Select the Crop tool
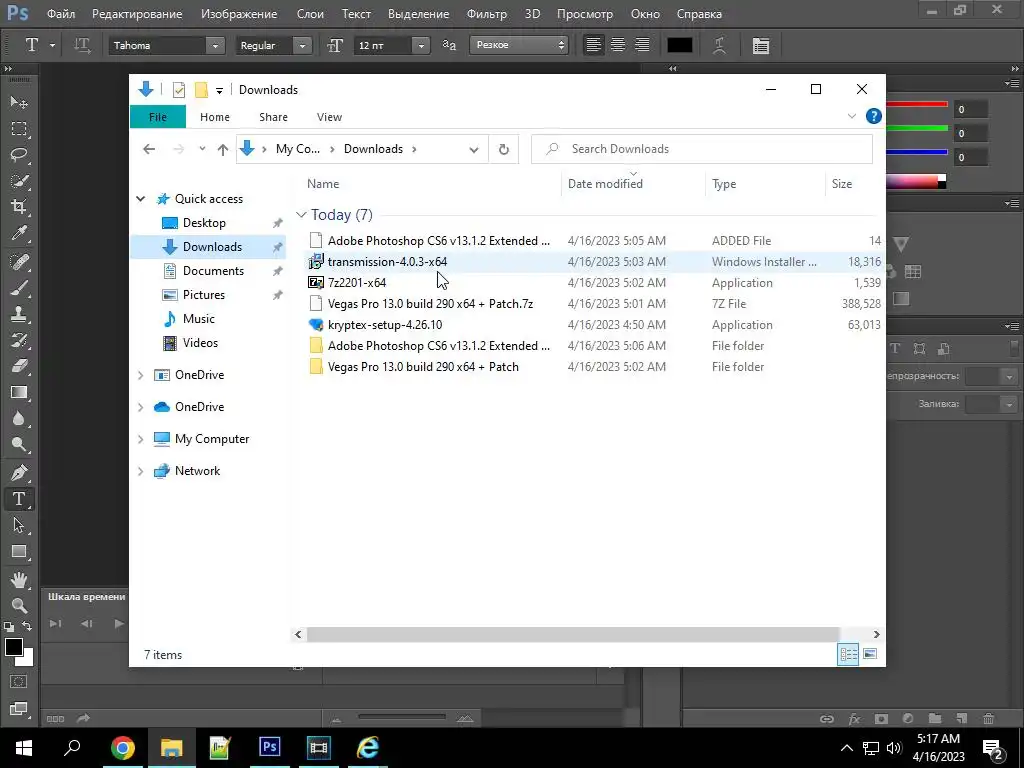1024x768 pixels. click(x=19, y=207)
